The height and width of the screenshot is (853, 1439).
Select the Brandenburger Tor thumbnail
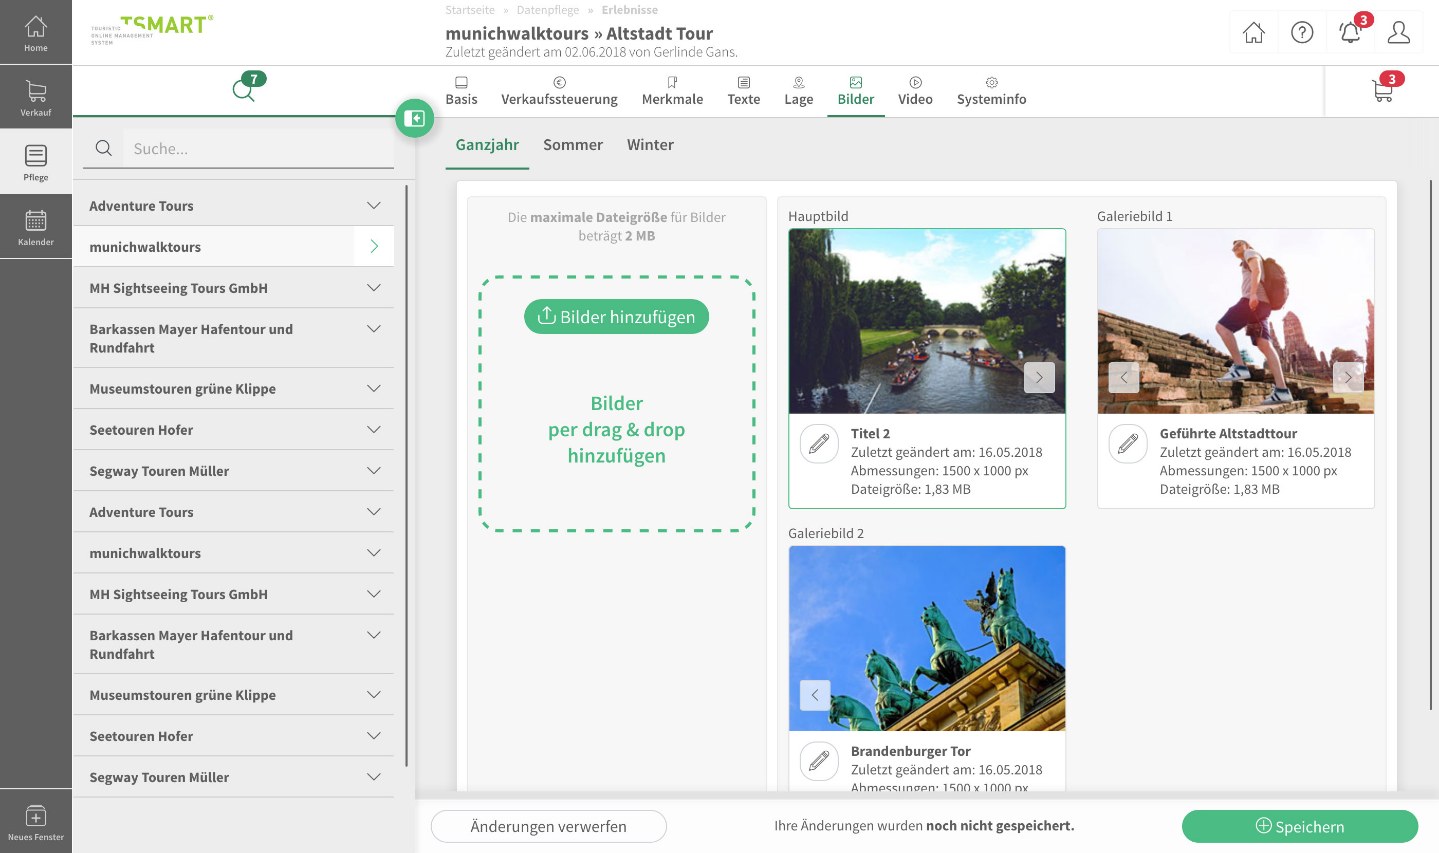(x=927, y=638)
